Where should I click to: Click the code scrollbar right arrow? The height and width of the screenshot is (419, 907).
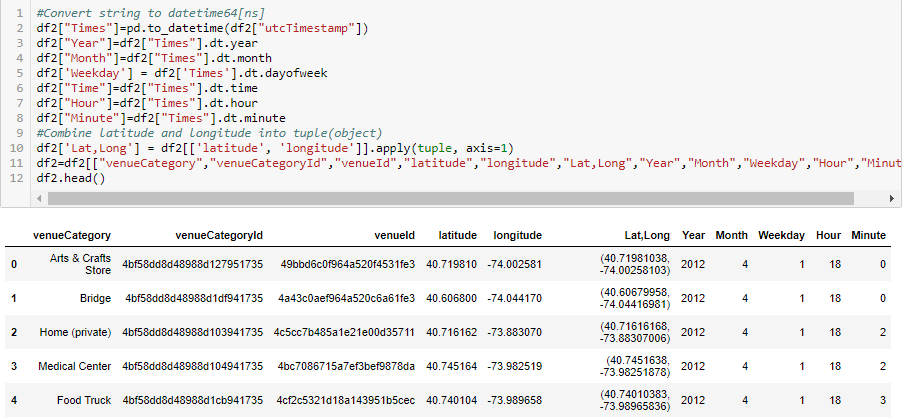pyautogui.click(x=891, y=199)
